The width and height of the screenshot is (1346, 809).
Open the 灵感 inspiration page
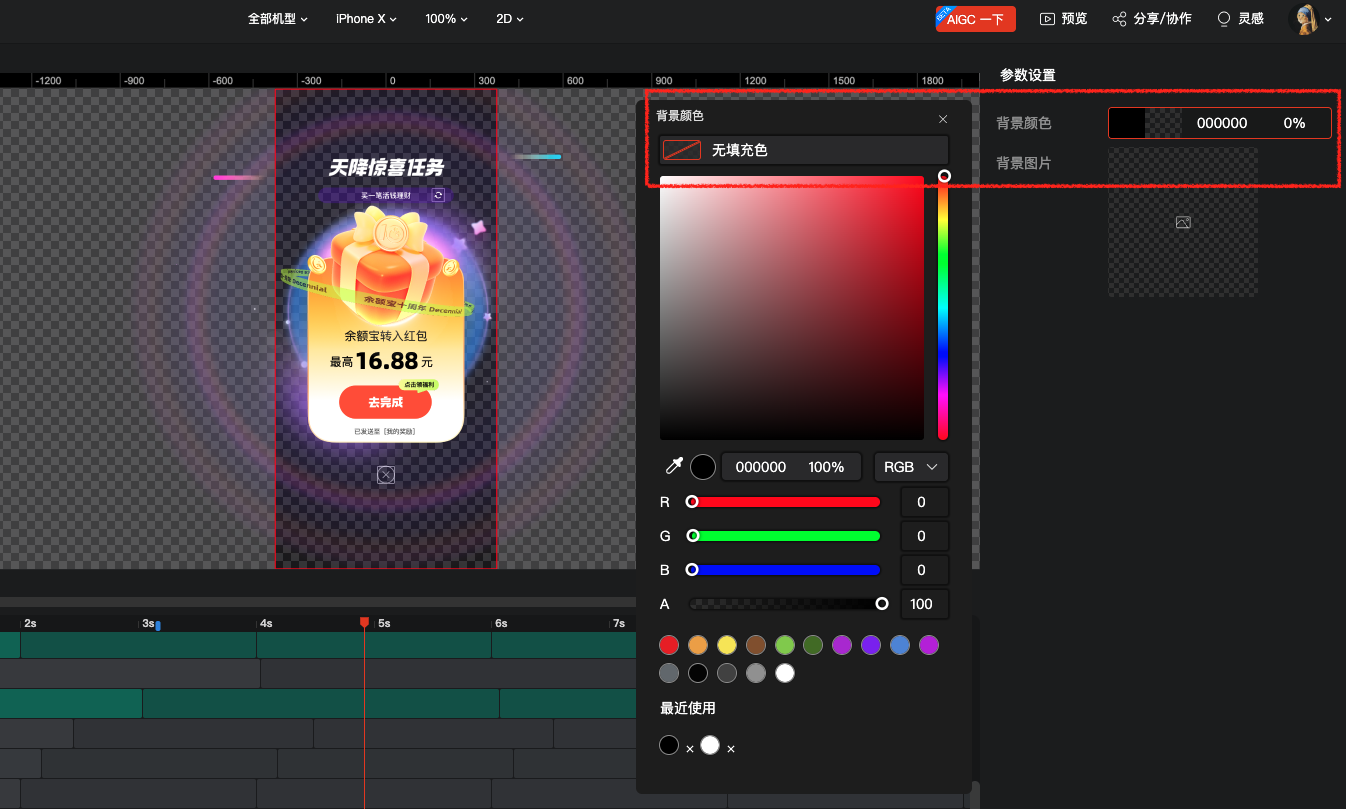tap(1240, 19)
